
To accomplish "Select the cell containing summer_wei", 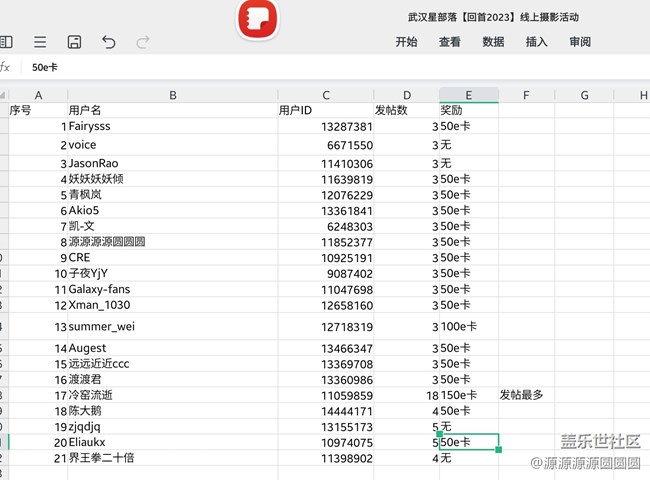I will [x=173, y=327].
